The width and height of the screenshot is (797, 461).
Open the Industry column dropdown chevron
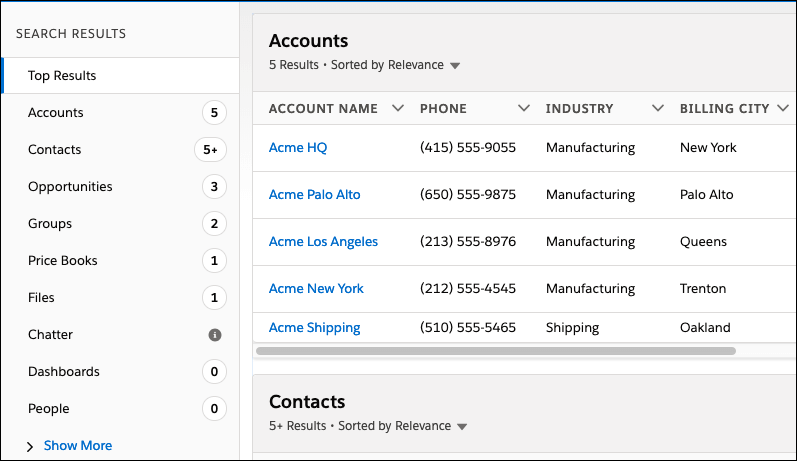[658, 108]
